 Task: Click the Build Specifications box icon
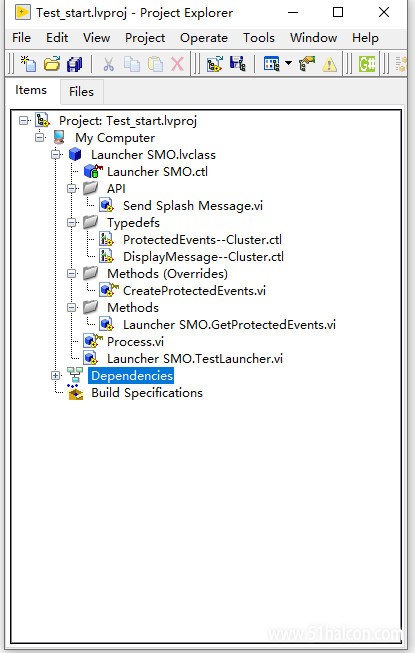tap(75, 393)
